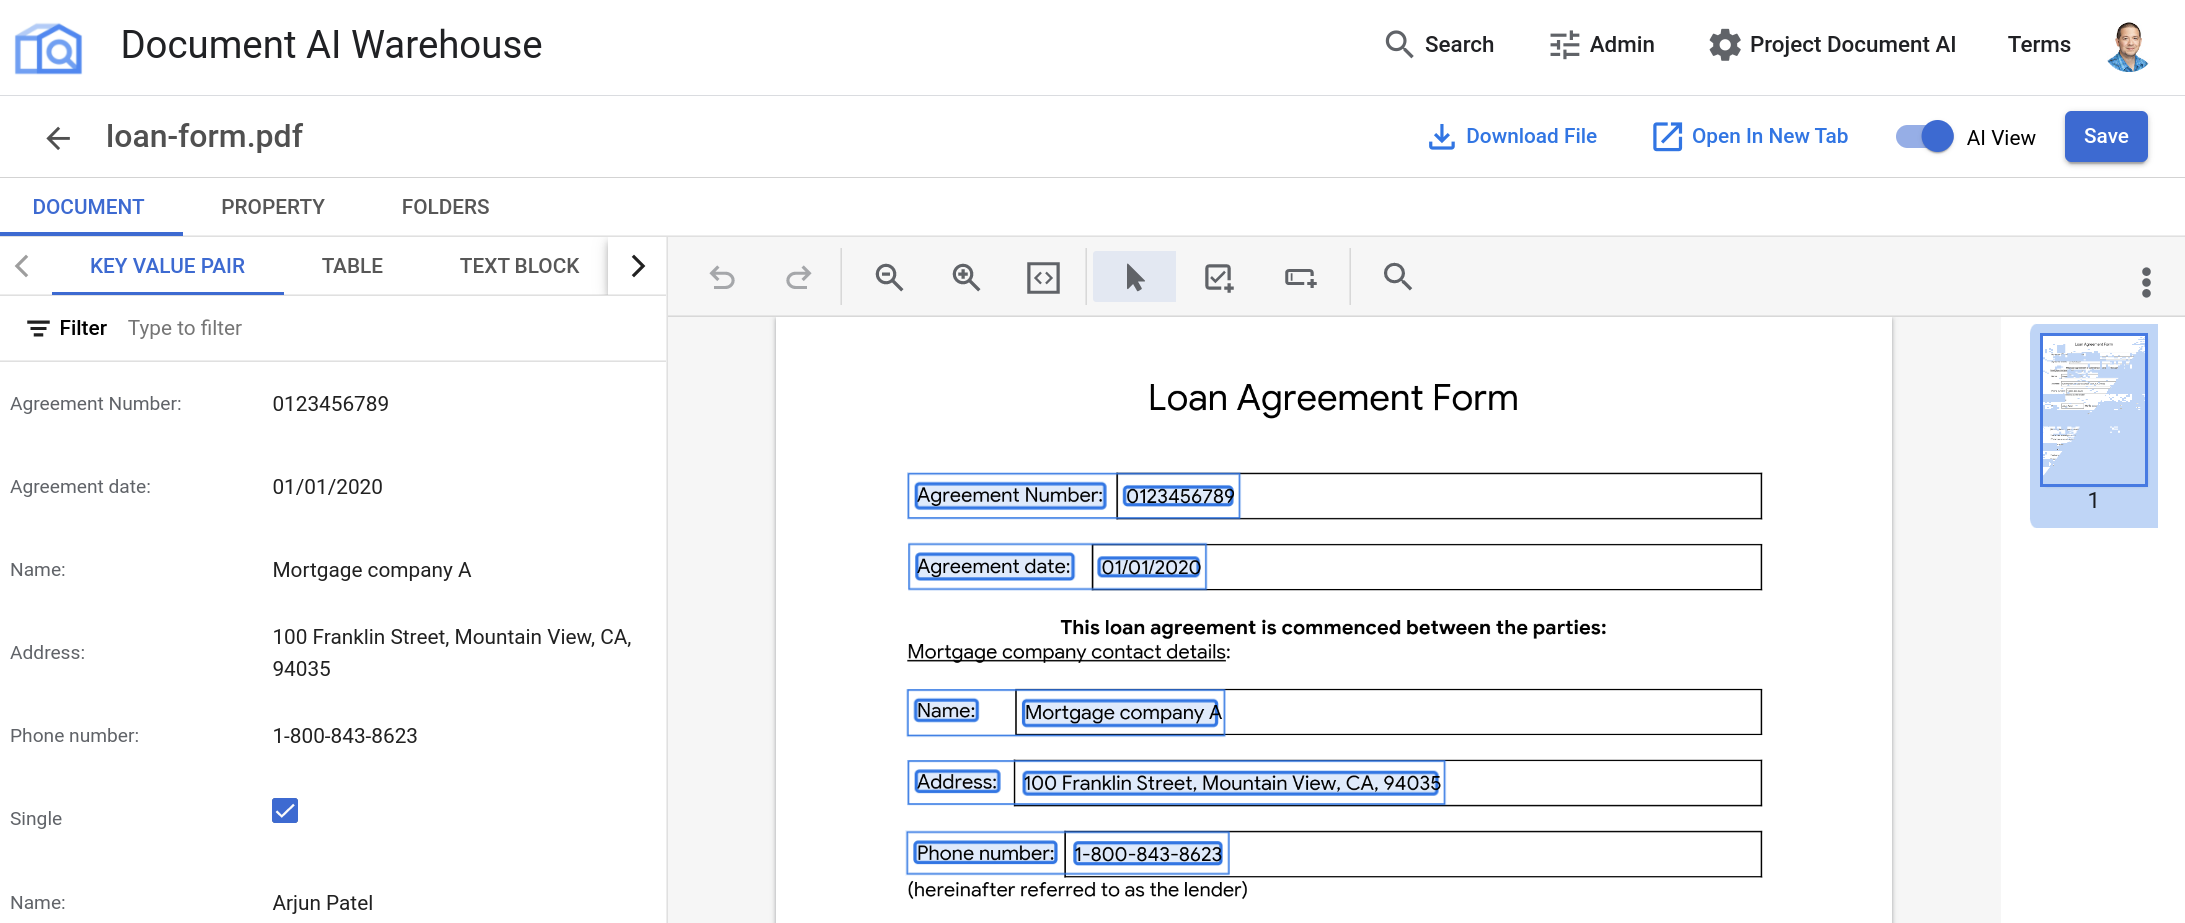Open document search with the magnifier icon
This screenshot has width=2185, height=923.
coord(1396,277)
